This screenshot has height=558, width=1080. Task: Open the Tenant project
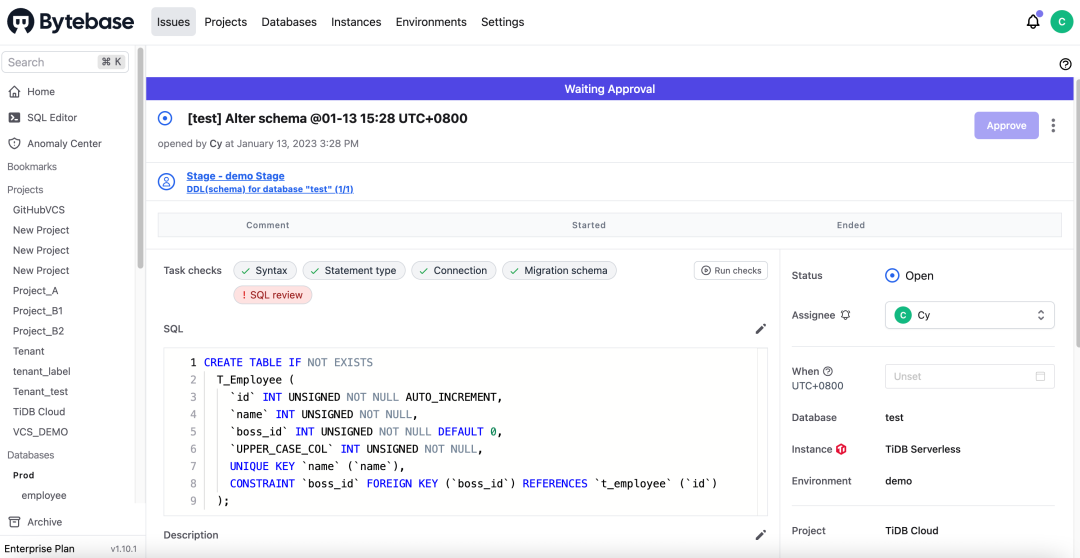click(x=29, y=351)
